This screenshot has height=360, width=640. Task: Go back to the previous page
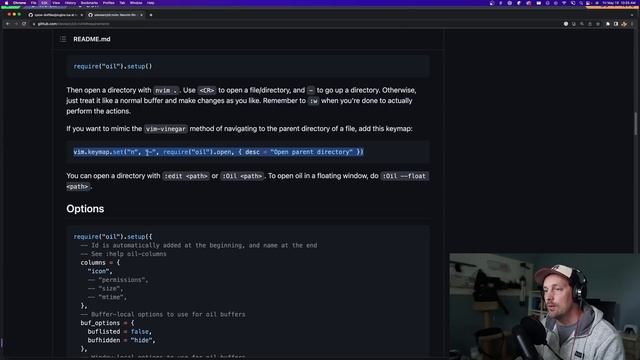tap(8, 24)
